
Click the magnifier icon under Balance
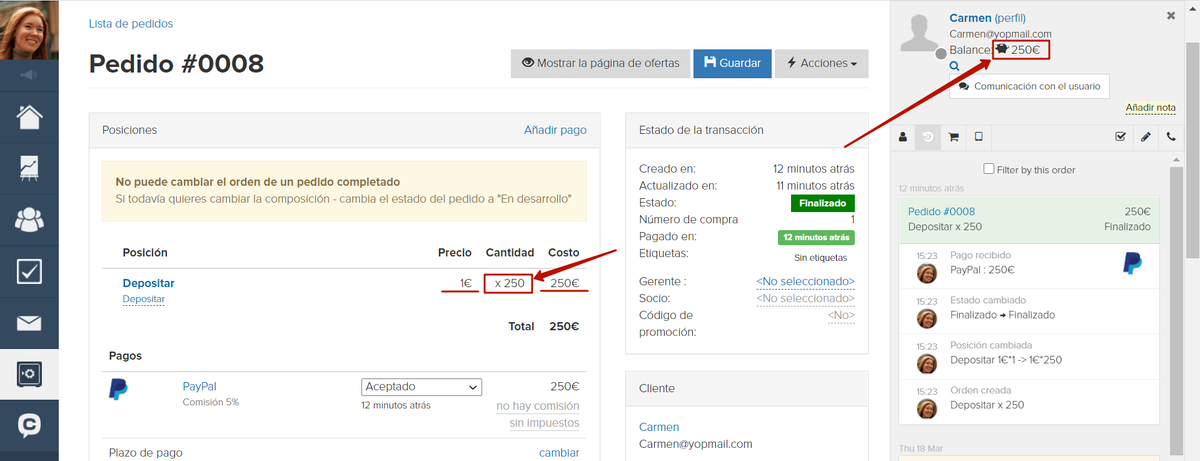(x=954, y=66)
